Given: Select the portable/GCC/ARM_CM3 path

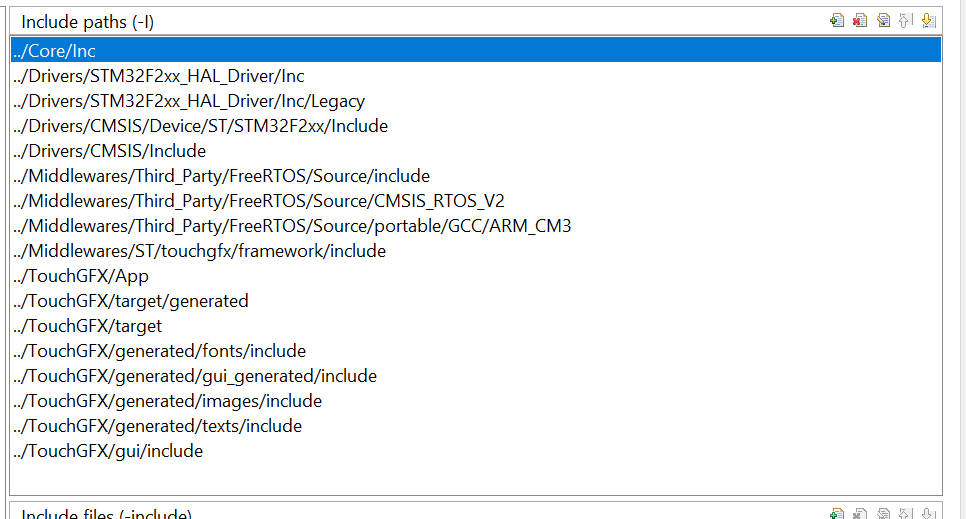Looking at the screenshot, I should [x=476, y=226].
